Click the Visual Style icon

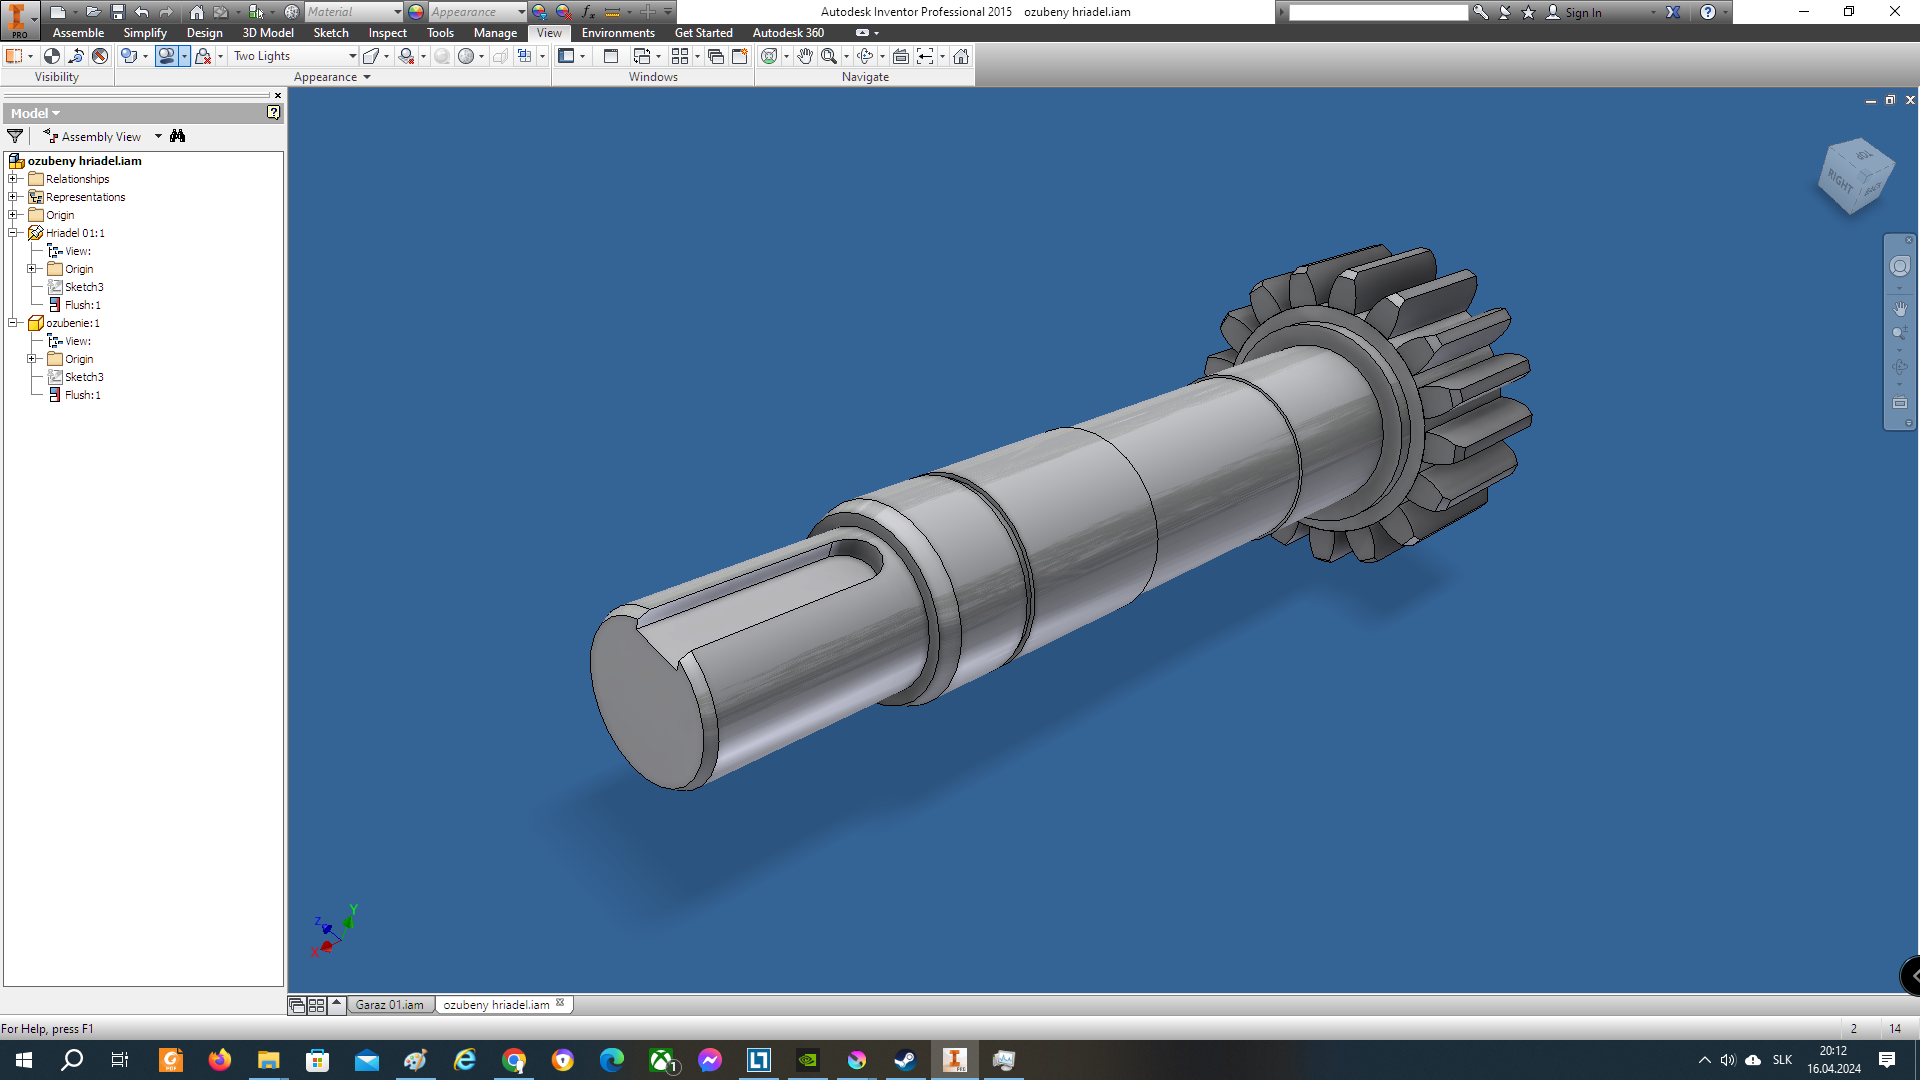128,56
